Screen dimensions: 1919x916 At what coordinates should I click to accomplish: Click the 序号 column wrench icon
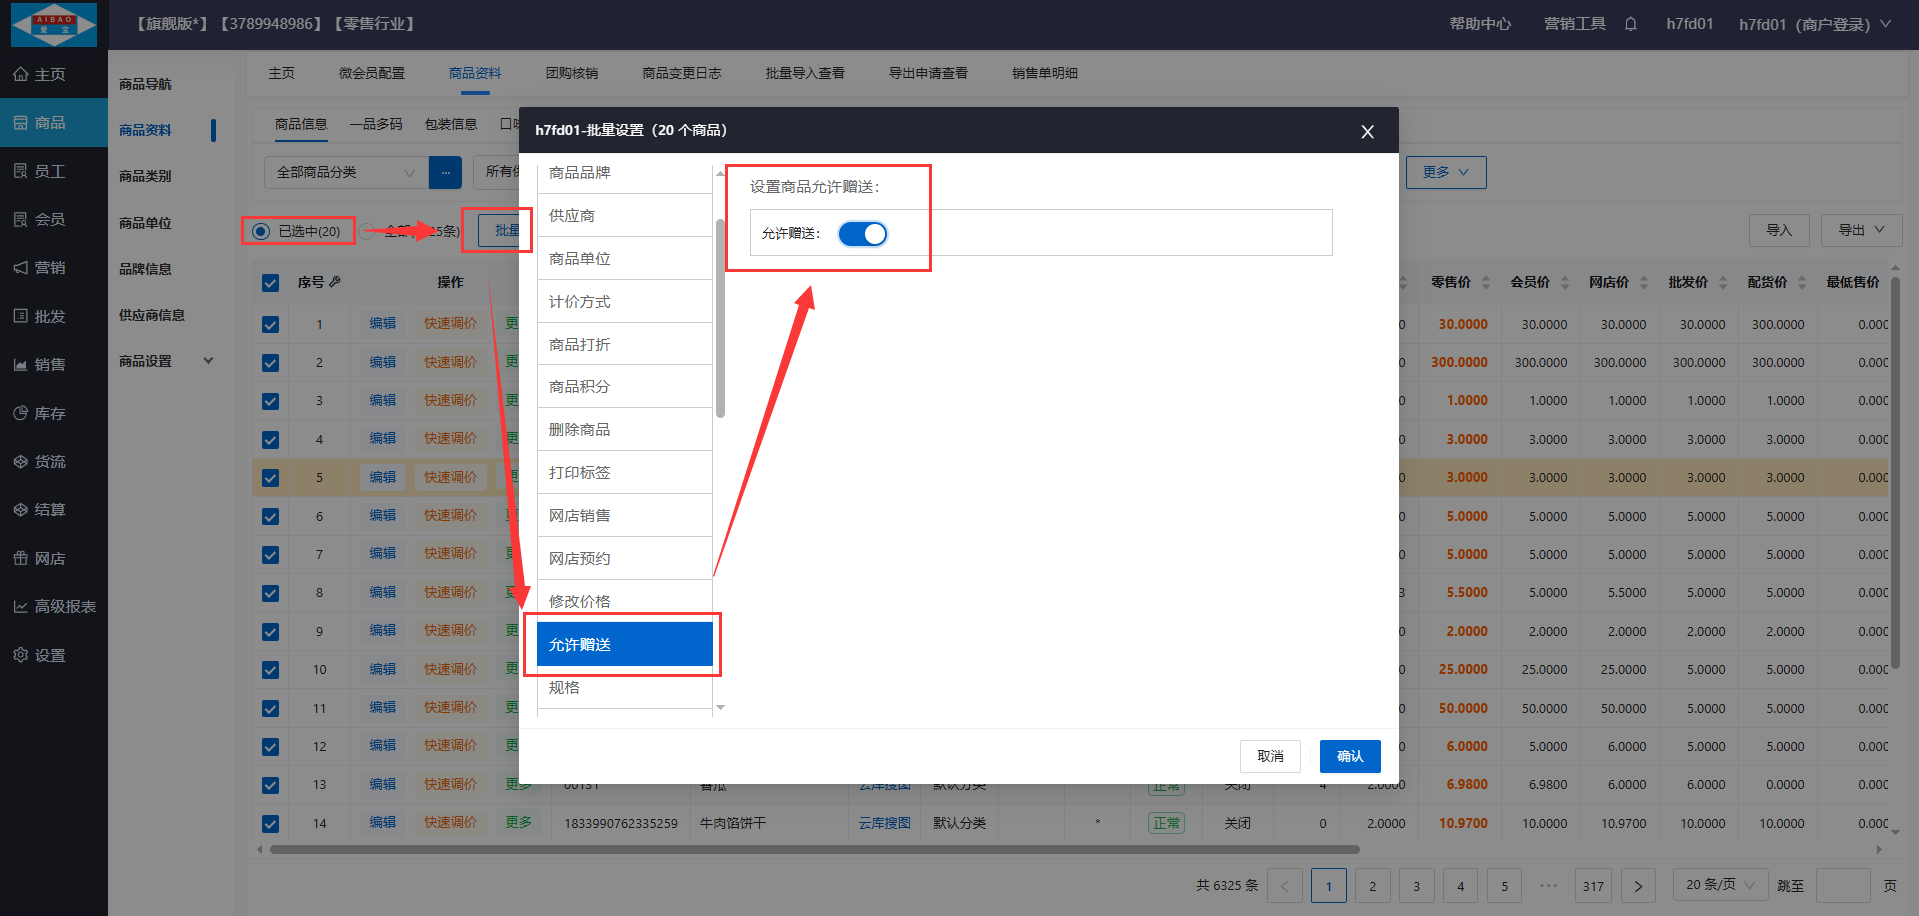tap(335, 283)
